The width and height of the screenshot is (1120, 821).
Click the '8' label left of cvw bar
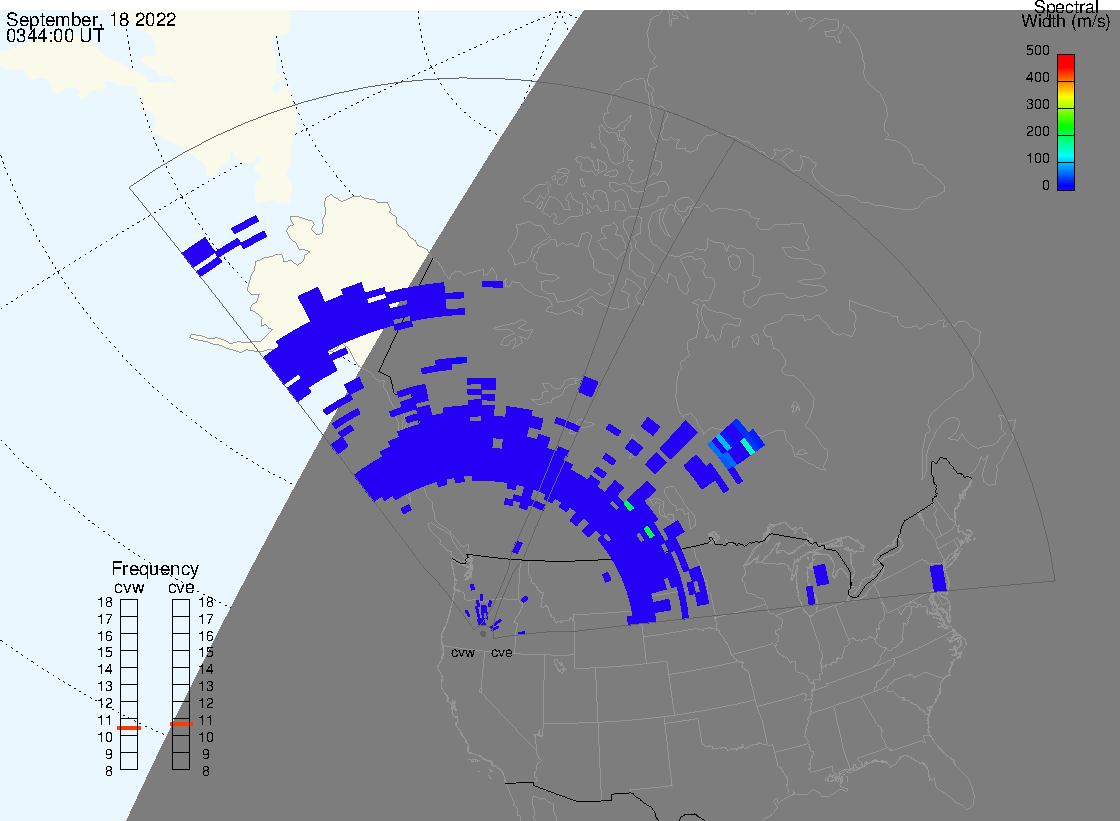point(109,772)
